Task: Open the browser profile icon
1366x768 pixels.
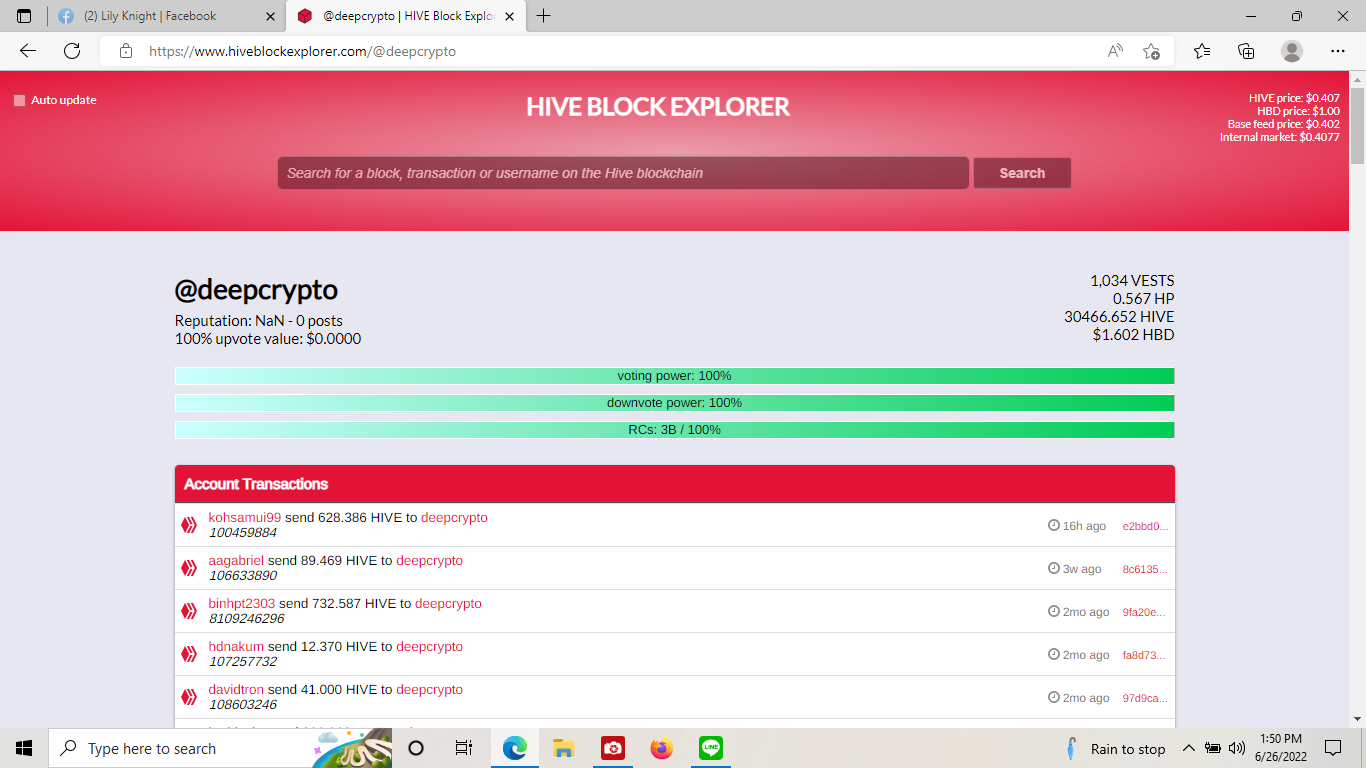Action: tap(1292, 51)
